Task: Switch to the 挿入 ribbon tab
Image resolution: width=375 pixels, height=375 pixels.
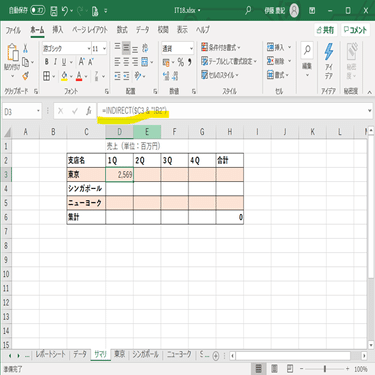Action: tap(58, 30)
